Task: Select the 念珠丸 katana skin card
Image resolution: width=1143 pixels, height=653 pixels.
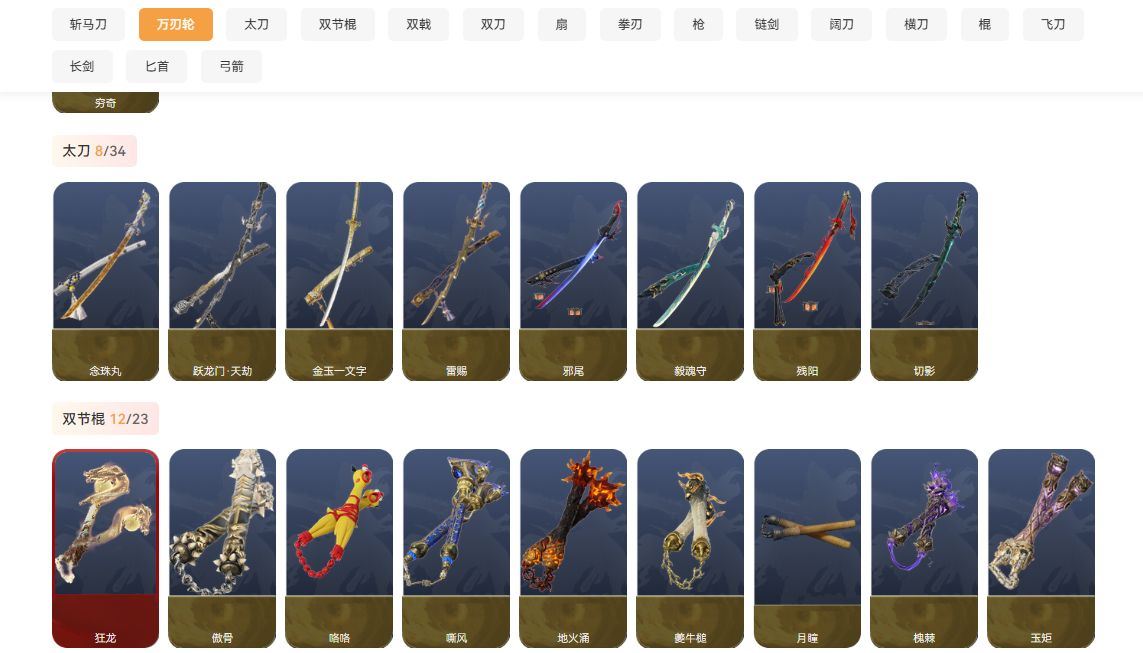Action: tap(106, 281)
